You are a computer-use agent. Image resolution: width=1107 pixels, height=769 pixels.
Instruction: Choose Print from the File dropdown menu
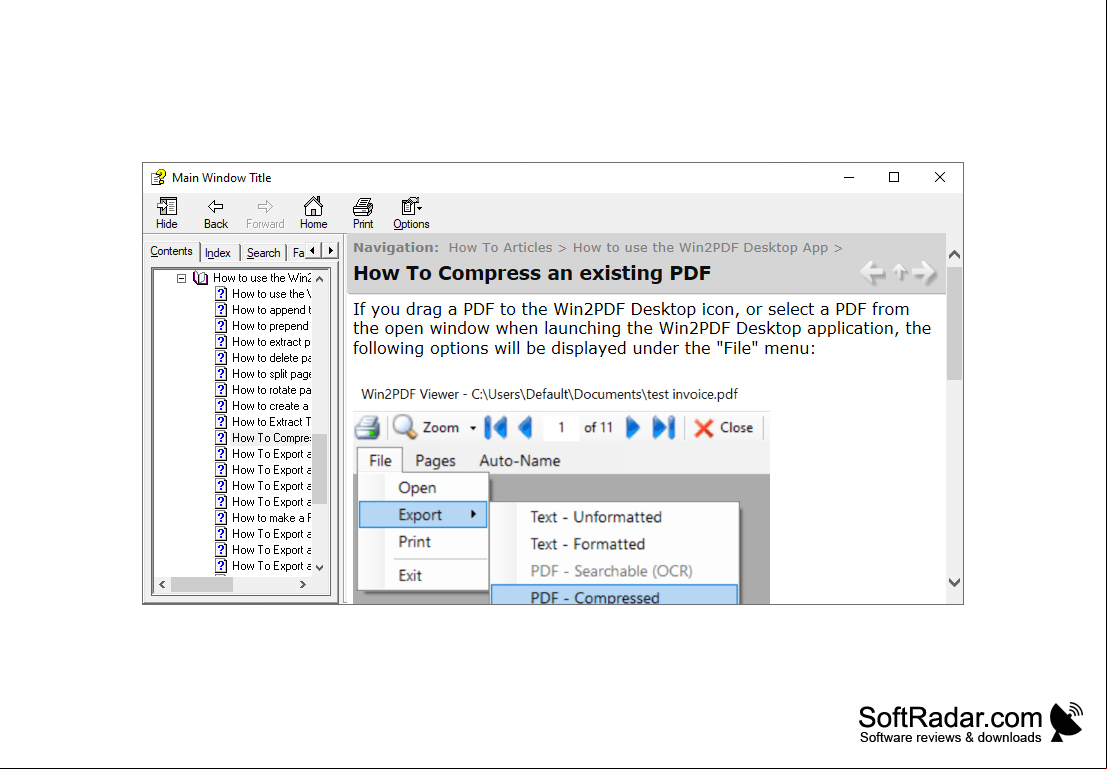423,542
